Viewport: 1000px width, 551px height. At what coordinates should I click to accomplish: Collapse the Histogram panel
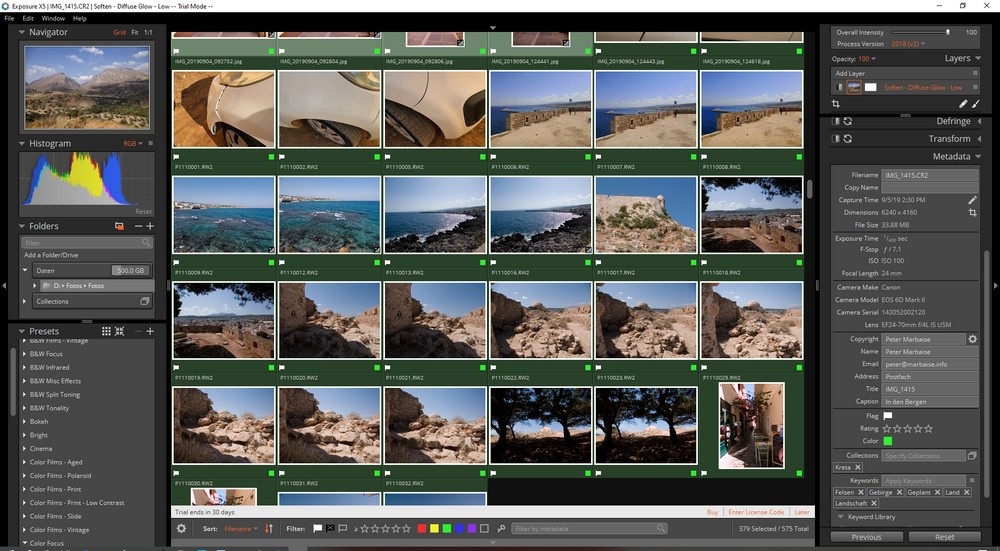22,143
